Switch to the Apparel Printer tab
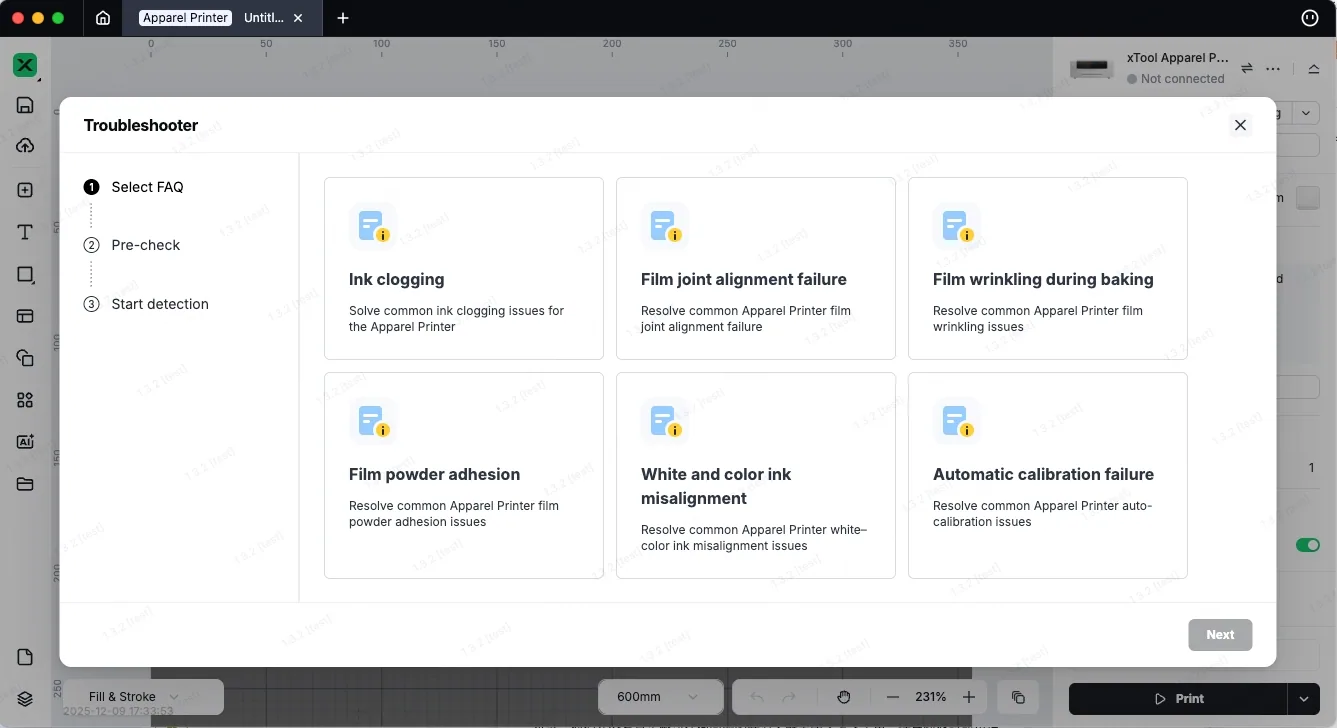This screenshot has width=1337, height=728. tap(186, 18)
